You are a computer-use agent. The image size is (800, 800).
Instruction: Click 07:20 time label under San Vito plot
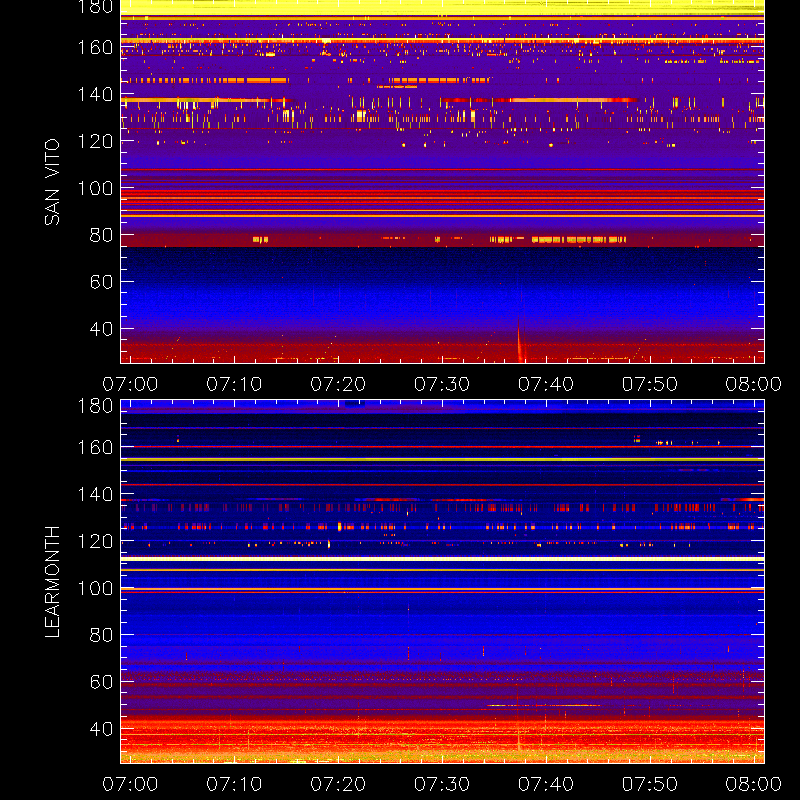coord(338,384)
